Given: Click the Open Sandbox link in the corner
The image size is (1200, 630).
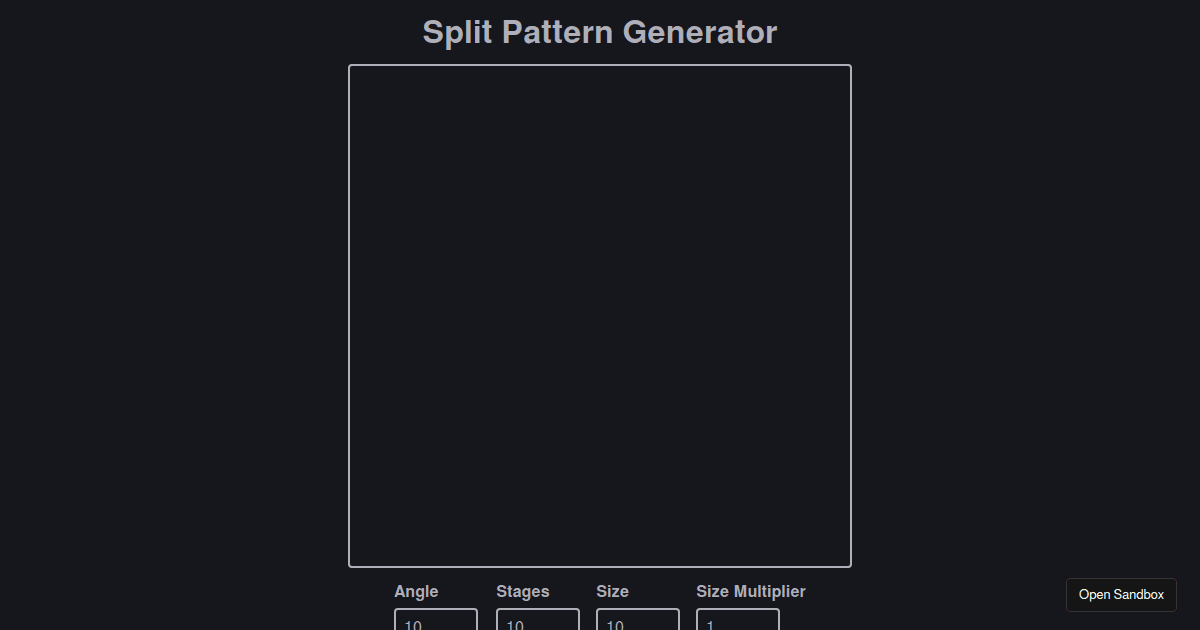Looking at the screenshot, I should point(1121,594).
